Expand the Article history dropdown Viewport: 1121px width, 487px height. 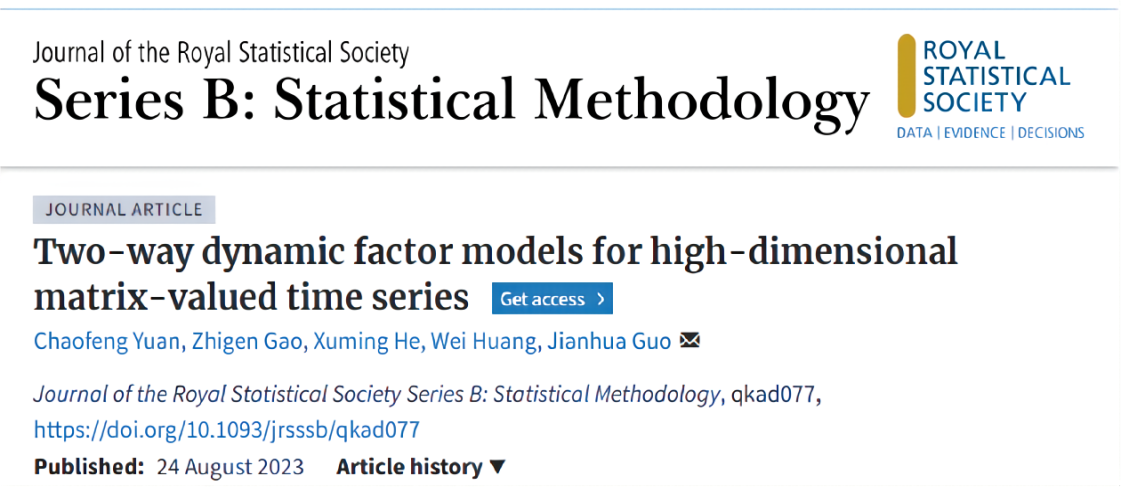pos(421,467)
